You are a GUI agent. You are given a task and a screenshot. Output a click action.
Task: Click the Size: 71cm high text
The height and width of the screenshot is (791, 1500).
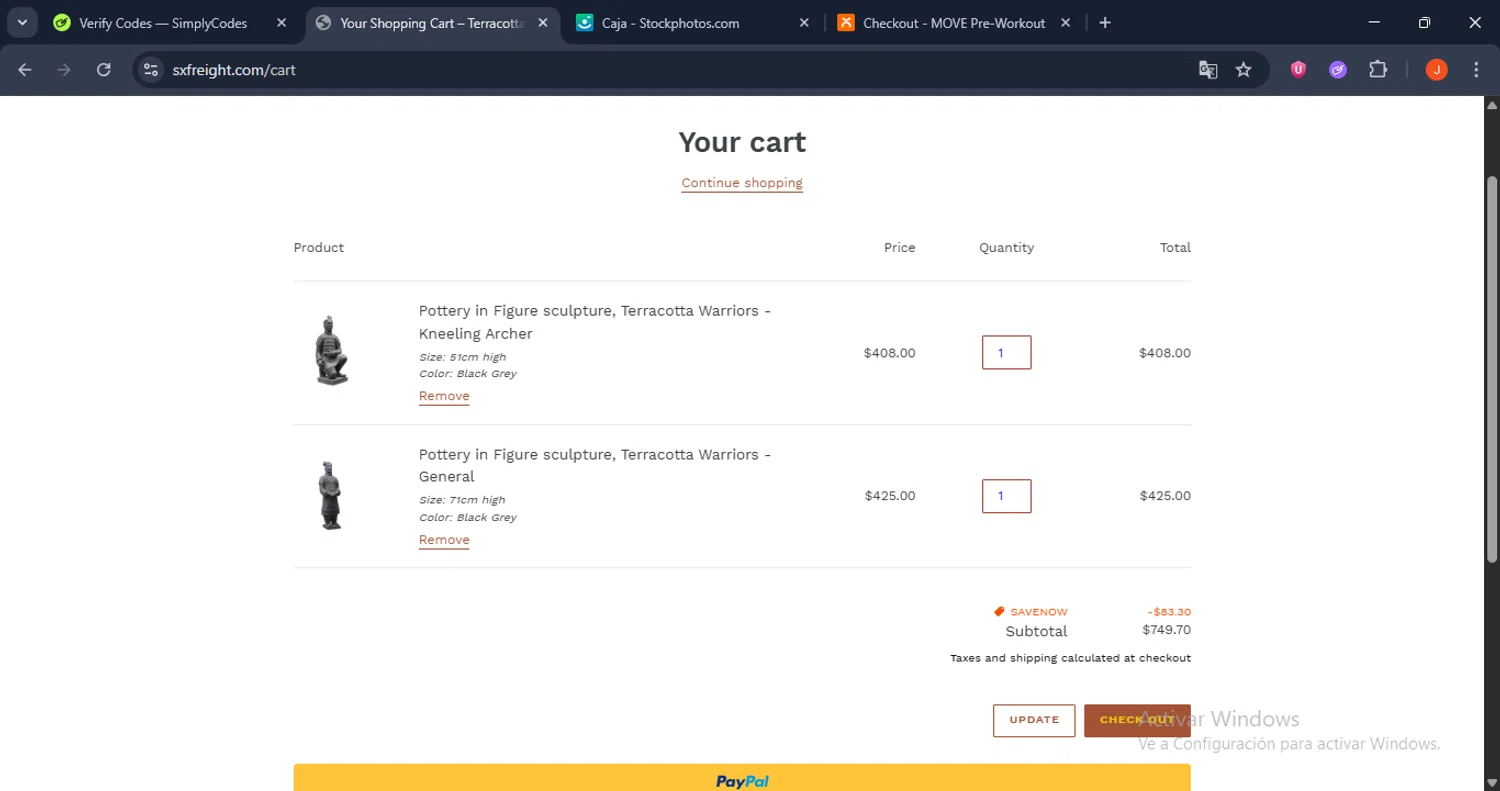click(462, 500)
